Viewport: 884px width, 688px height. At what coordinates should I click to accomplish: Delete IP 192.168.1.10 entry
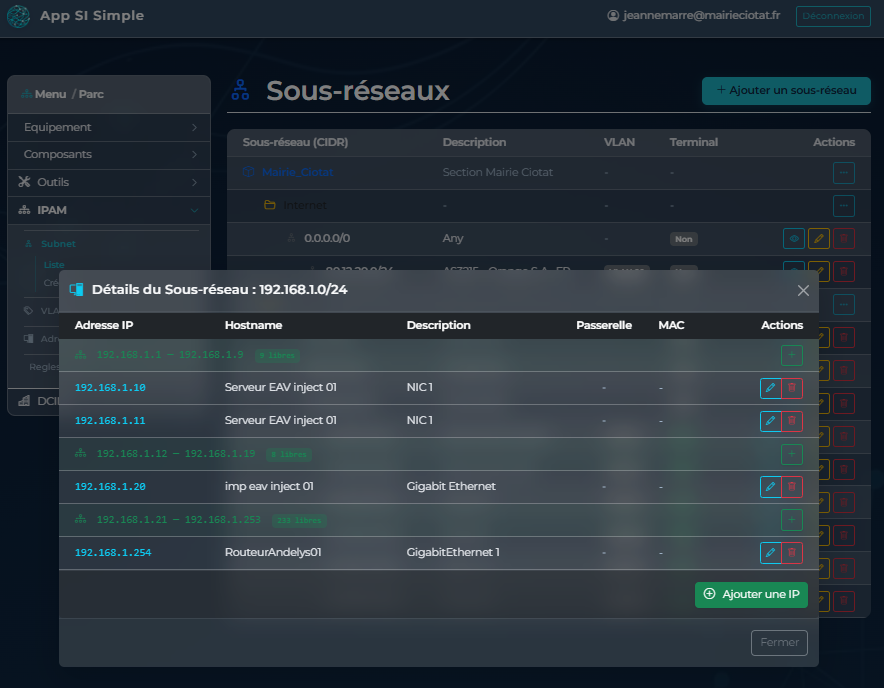tap(792, 388)
